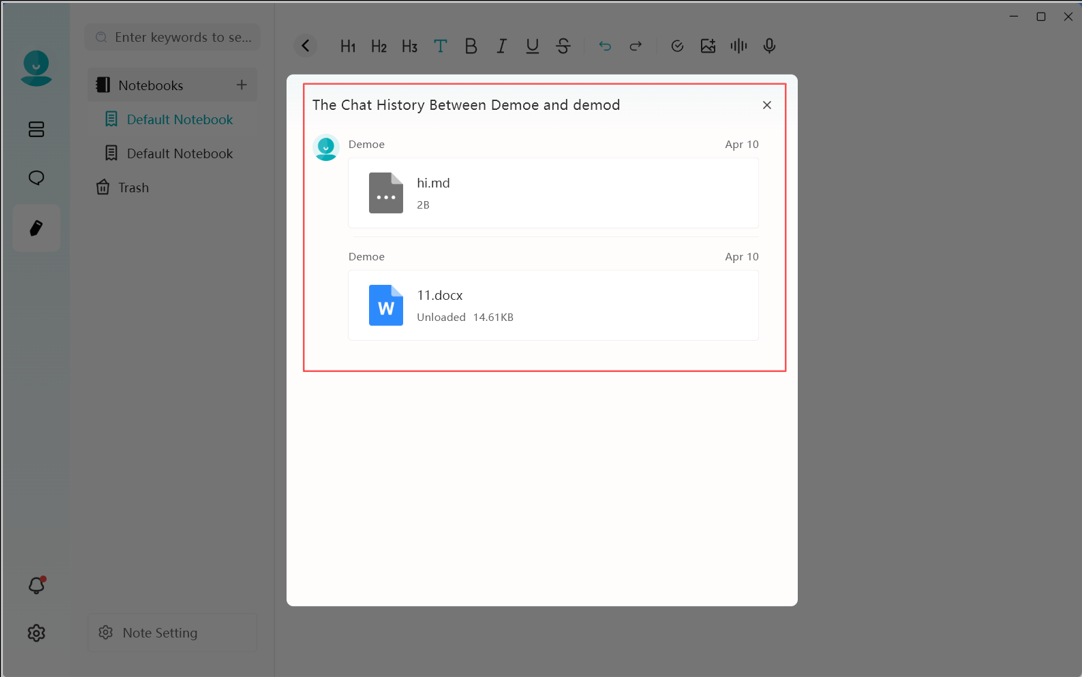
Task: Click the audio waveform icon
Action: pyautogui.click(x=738, y=46)
